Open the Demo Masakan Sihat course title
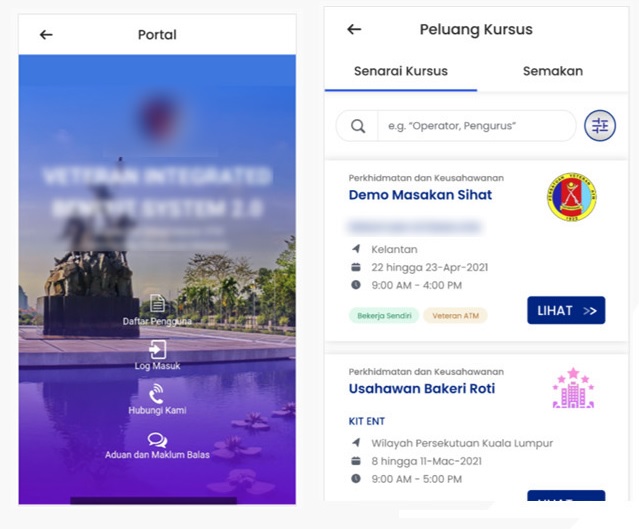This screenshot has height=529, width=639. pyautogui.click(x=420, y=195)
